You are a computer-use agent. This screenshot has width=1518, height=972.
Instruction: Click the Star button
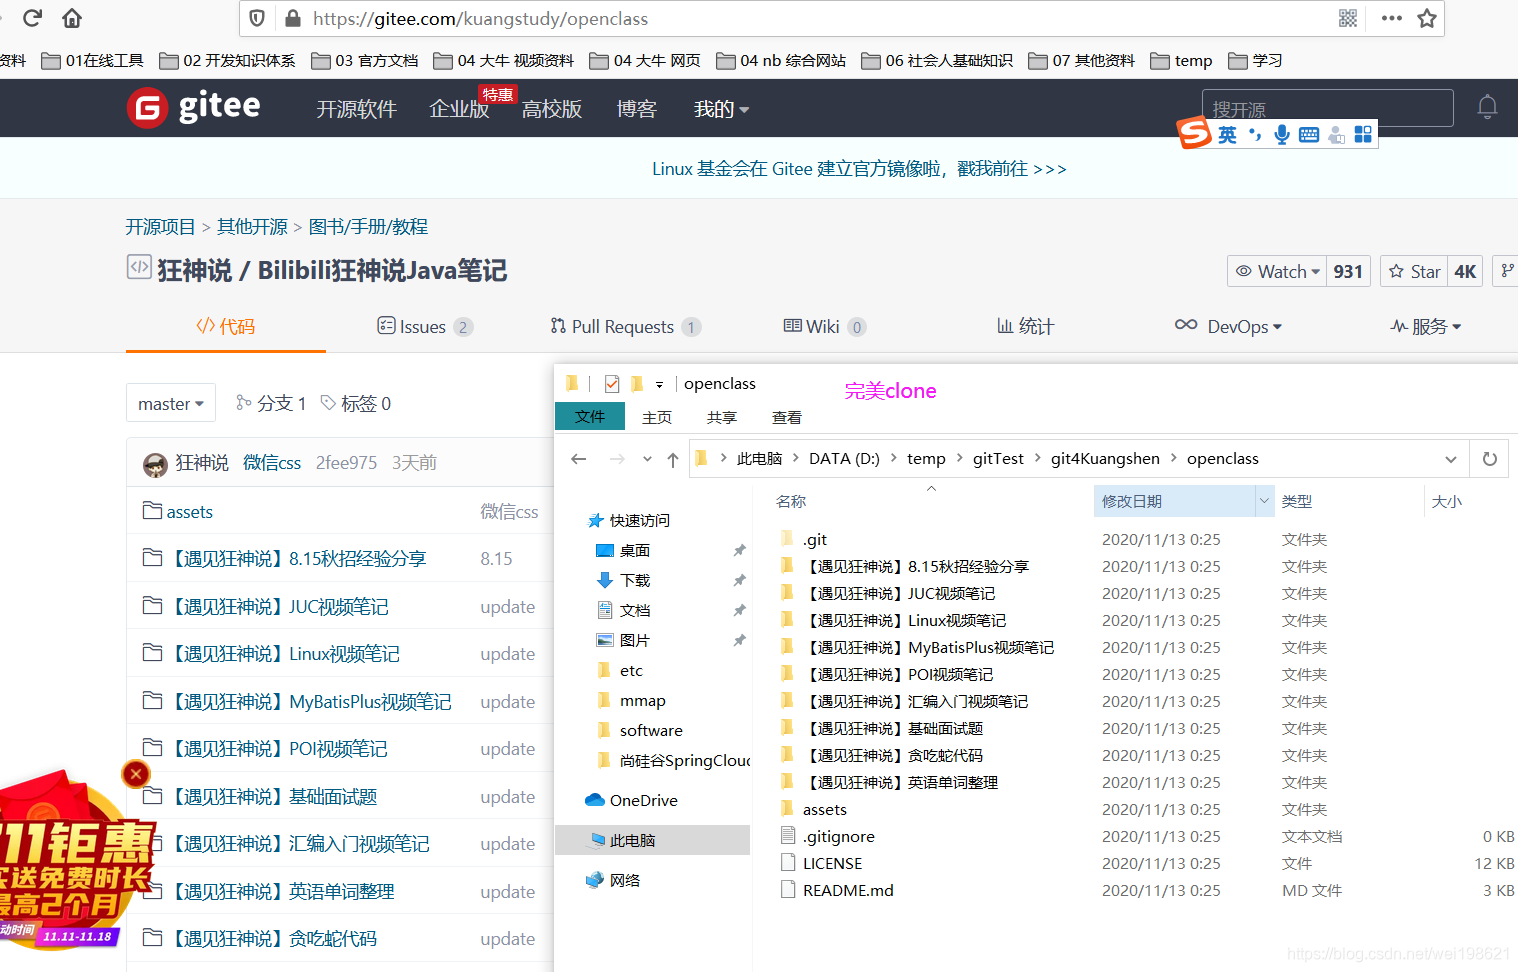[1415, 271]
